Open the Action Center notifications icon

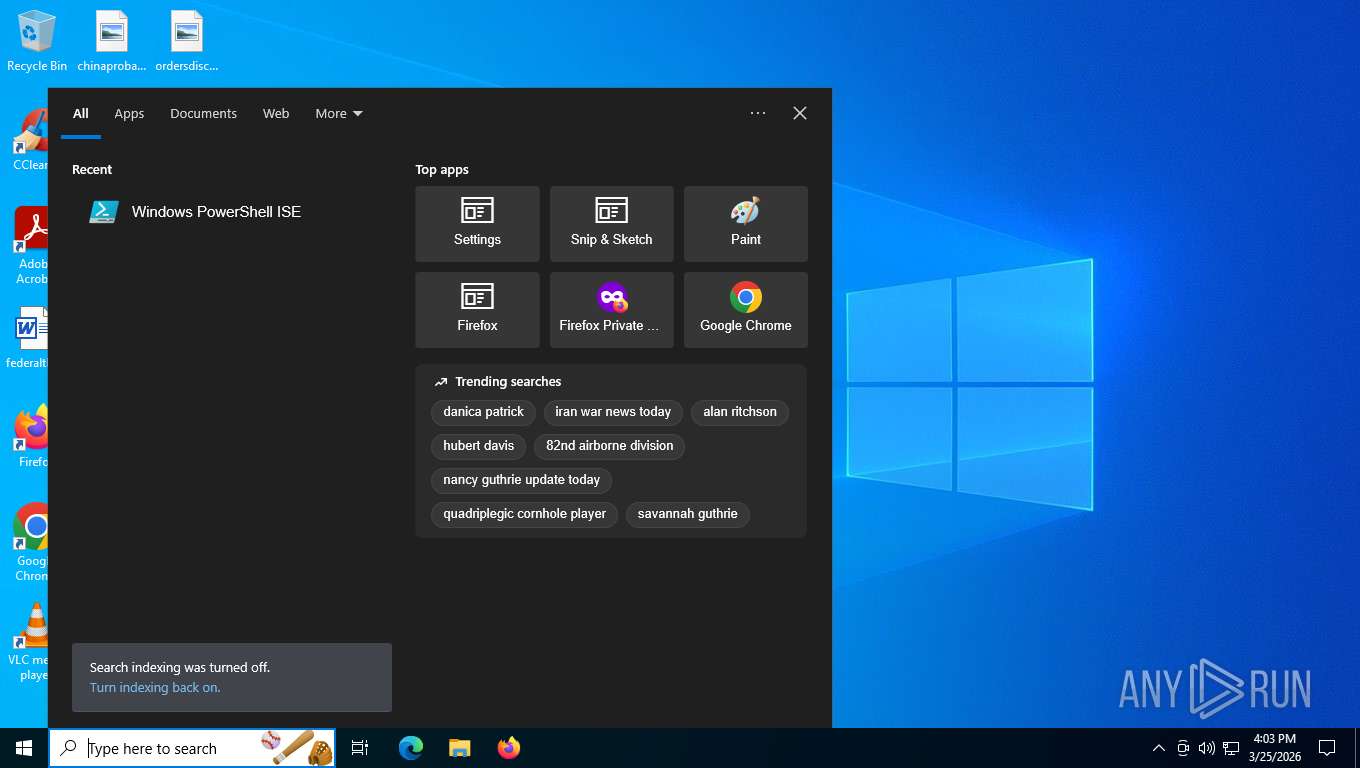1327,748
